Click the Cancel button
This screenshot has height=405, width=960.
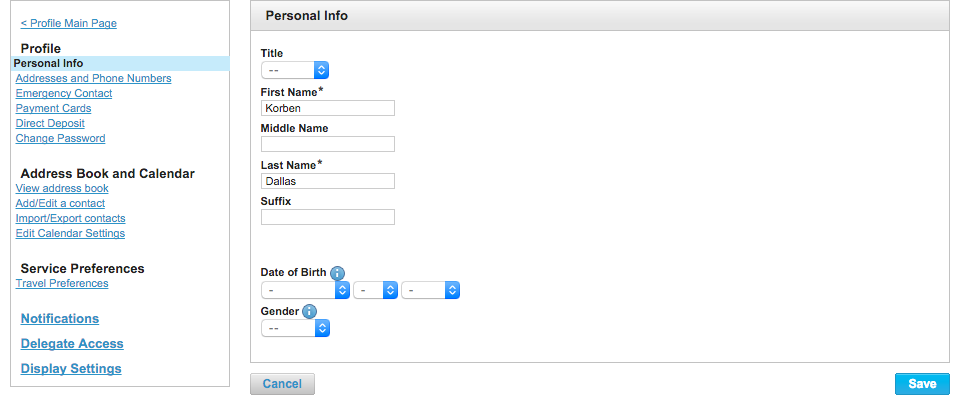pyautogui.click(x=282, y=384)
